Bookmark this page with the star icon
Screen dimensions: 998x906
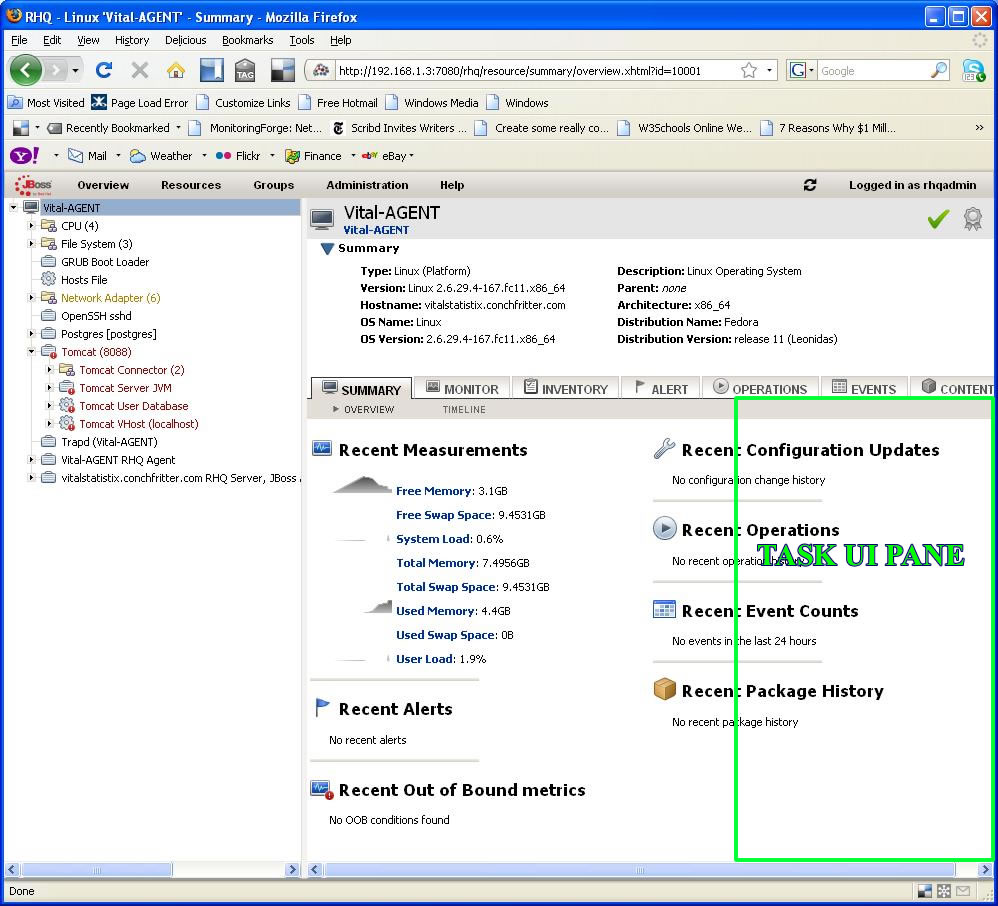[749, 70]
